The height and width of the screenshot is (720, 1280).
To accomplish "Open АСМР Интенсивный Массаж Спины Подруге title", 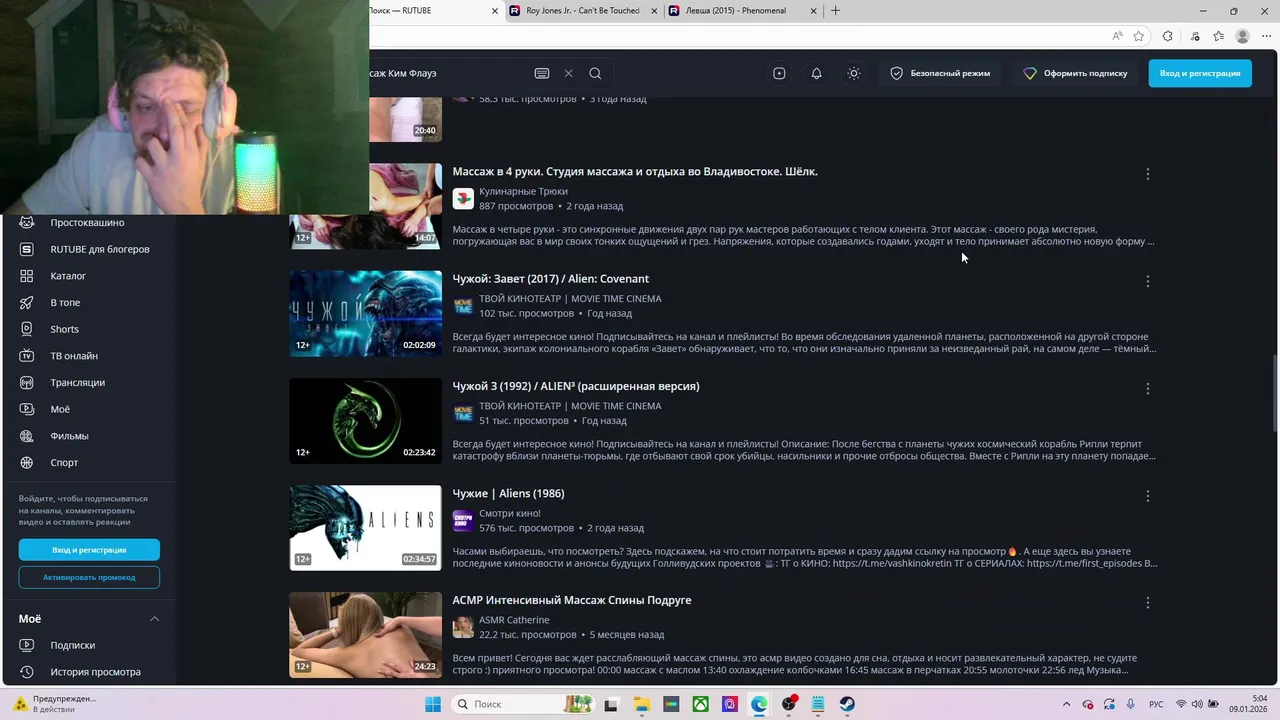I will [x=572, y=600].
